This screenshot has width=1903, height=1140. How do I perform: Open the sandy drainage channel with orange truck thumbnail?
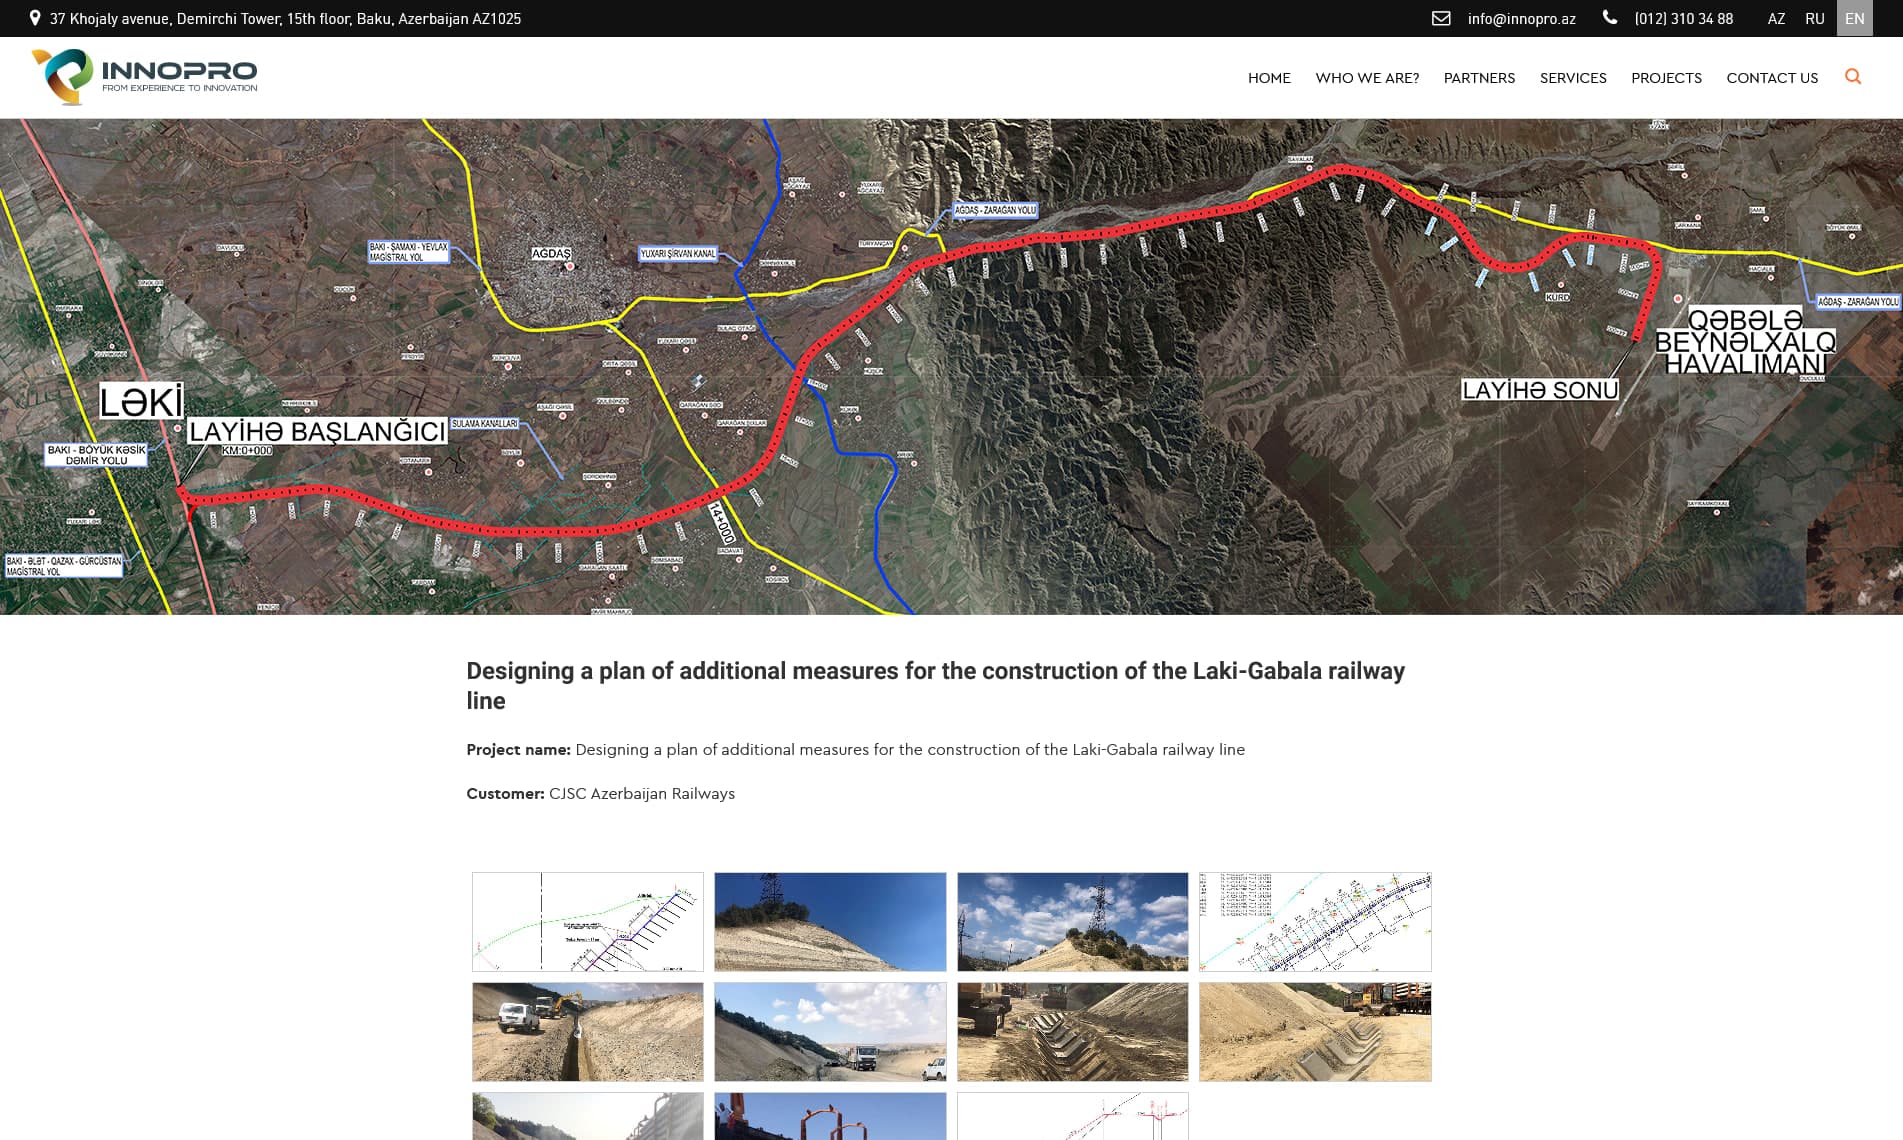tap(1315, 1032)
